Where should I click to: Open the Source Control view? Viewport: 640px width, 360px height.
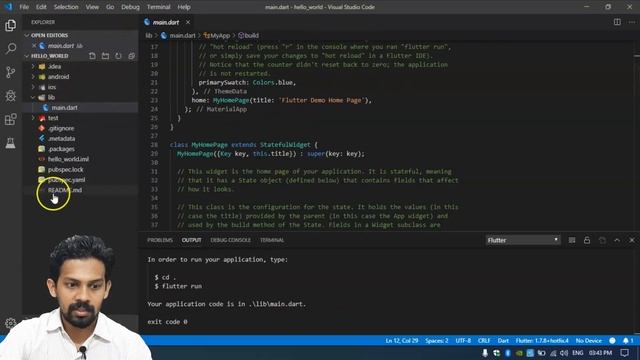11,72
